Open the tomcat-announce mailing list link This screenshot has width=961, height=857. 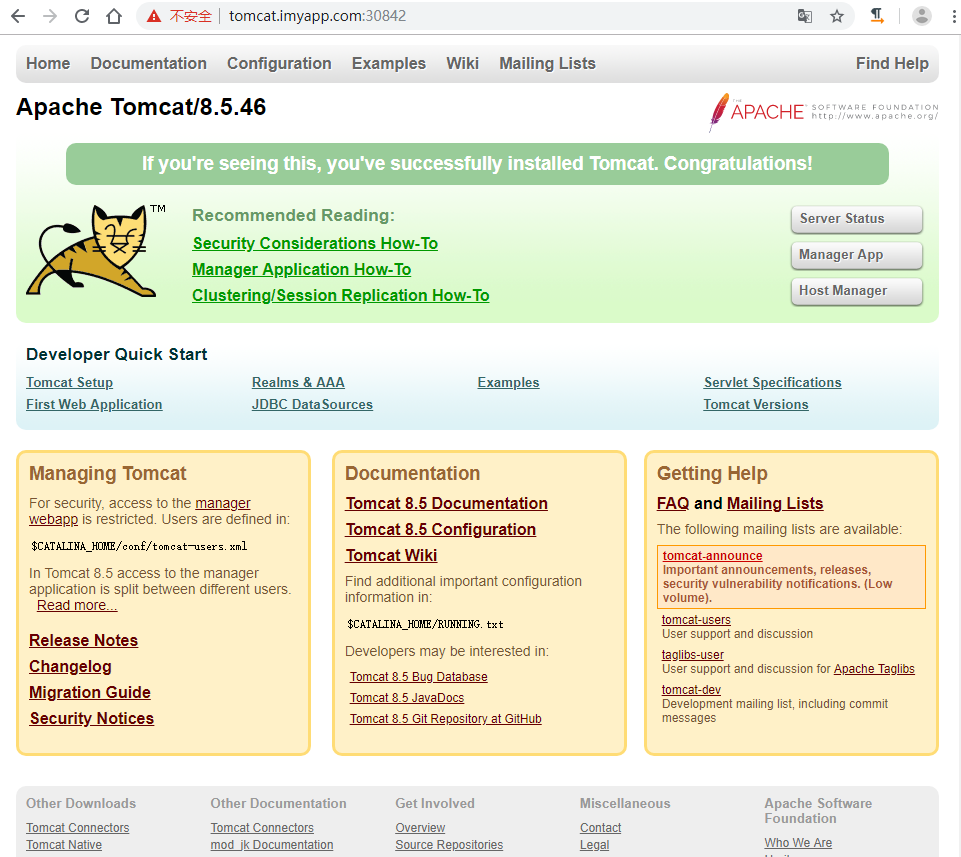point(712,556)
